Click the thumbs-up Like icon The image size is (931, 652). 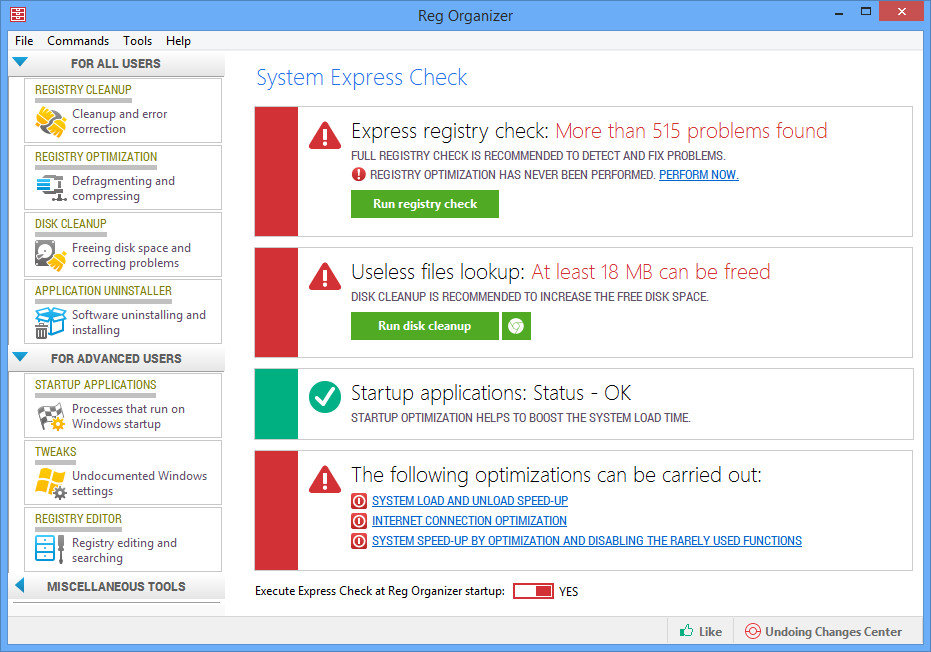(x=686, y=631)
